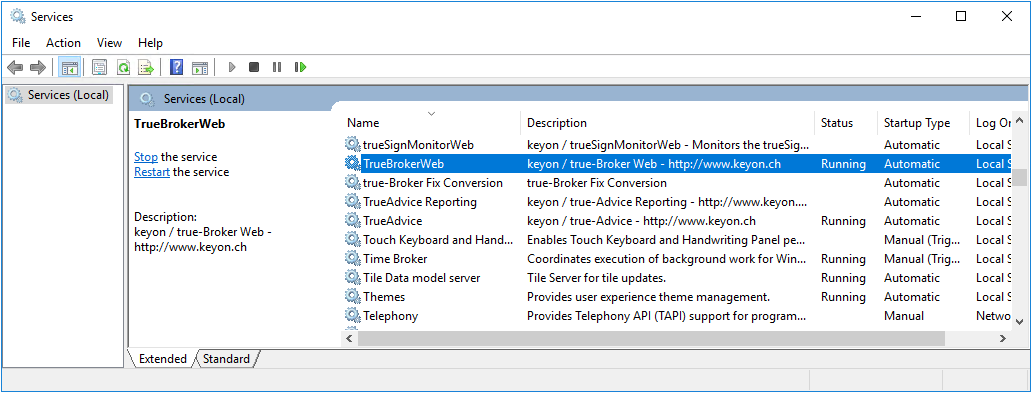
Task: Select the trueSignMonitorWeb service name
Action: click(418, 144)
